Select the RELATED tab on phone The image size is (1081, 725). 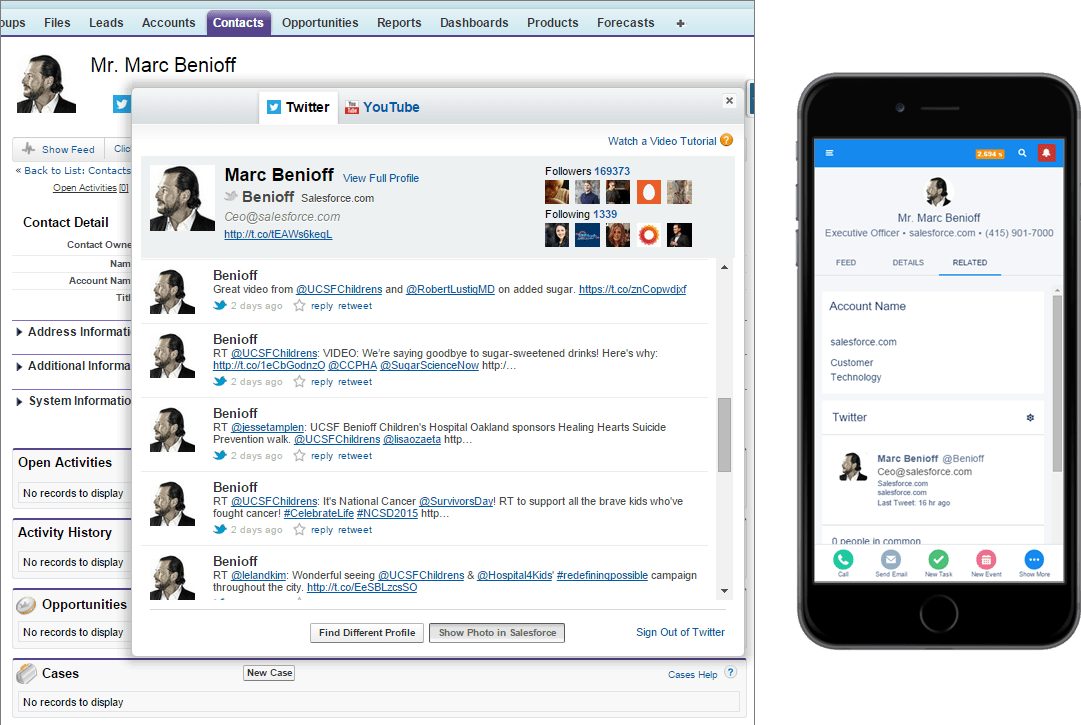pos(969,263)
